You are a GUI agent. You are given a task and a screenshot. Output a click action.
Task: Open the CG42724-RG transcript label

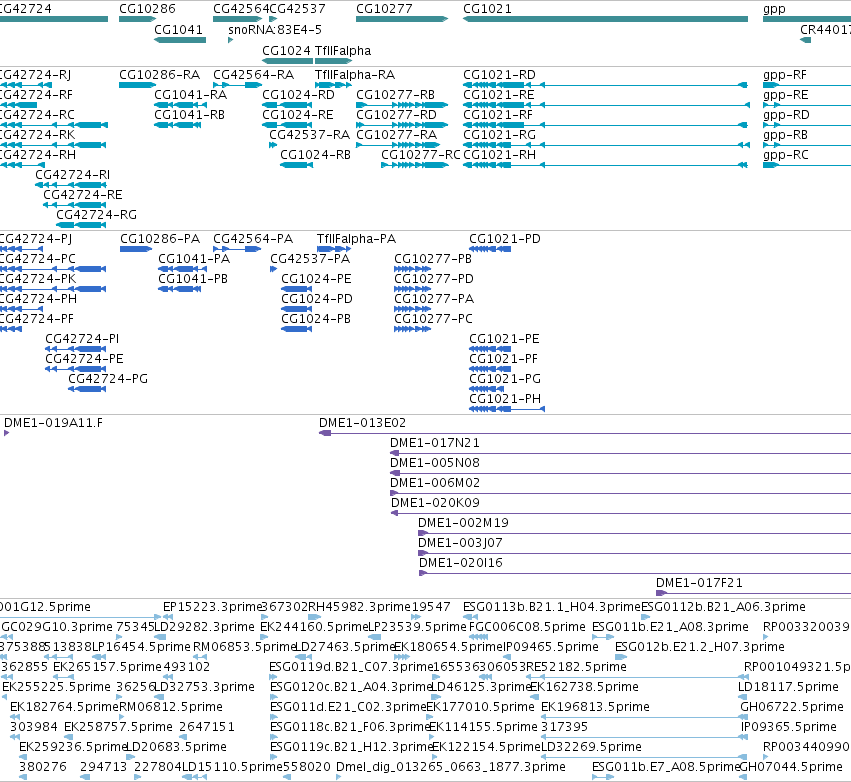tap(96, 215)
